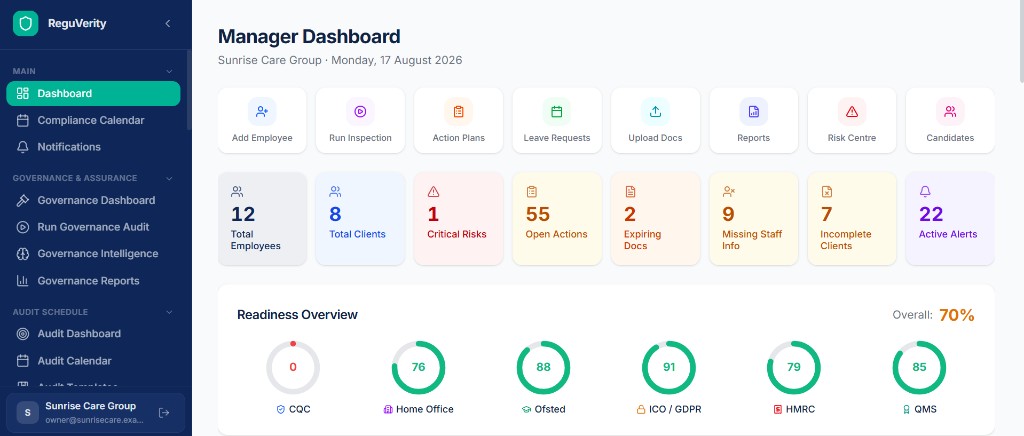
Task: Click the ICO / GDPR label below the ring
Action: click(675, 409)
